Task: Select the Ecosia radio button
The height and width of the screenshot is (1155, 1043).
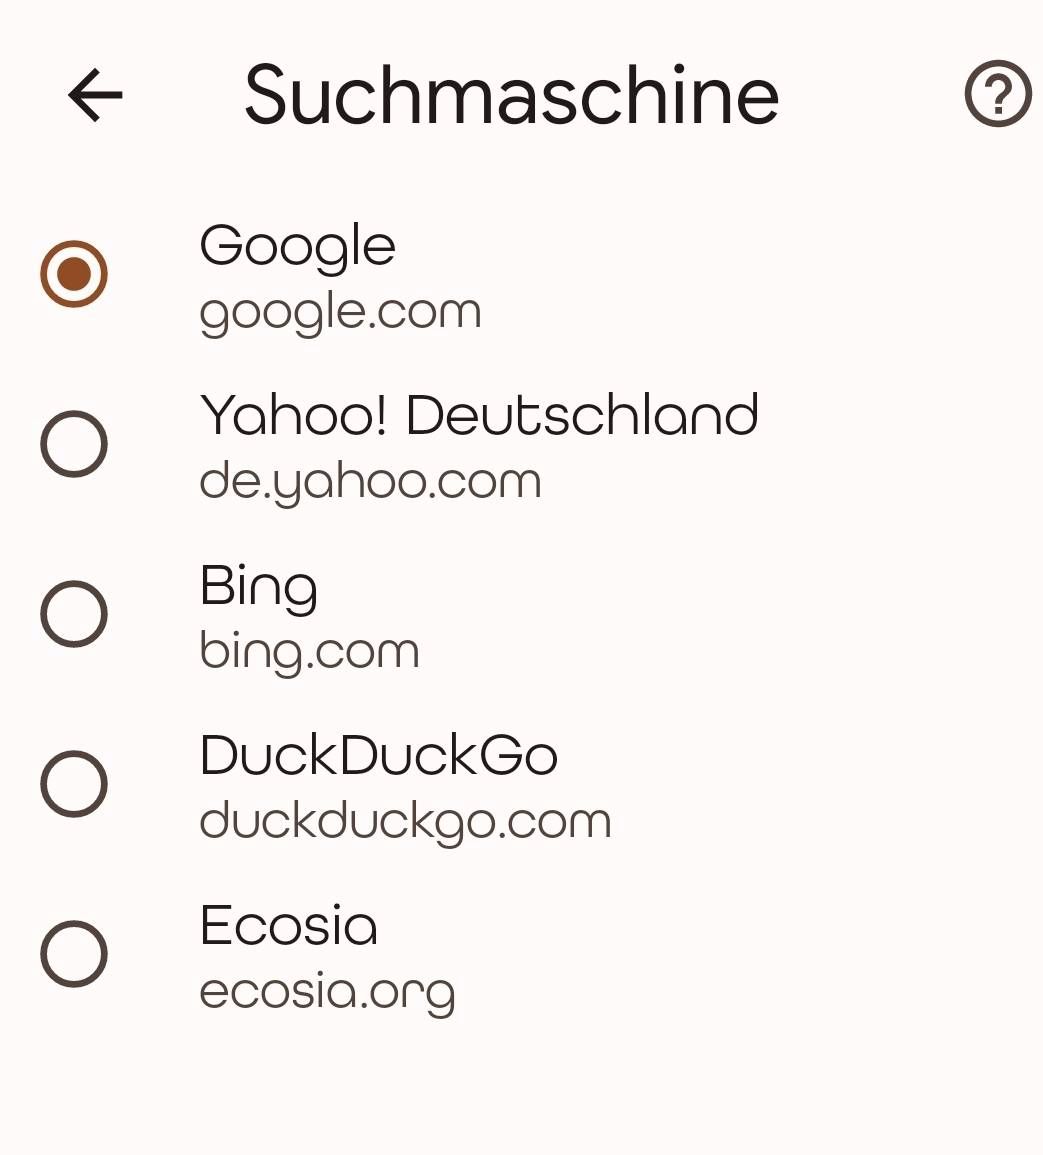Action: pyautogui.click(x=74, y=954)
